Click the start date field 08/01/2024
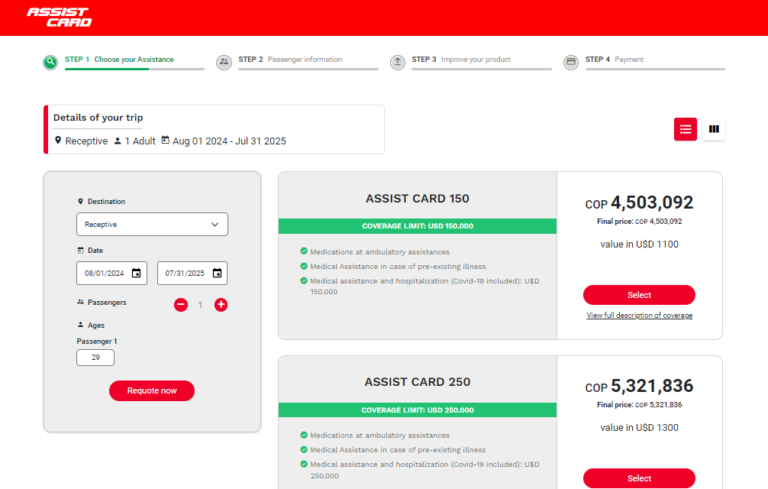The image size is (768, 489). pyautogui.click(x=112, y=273)
